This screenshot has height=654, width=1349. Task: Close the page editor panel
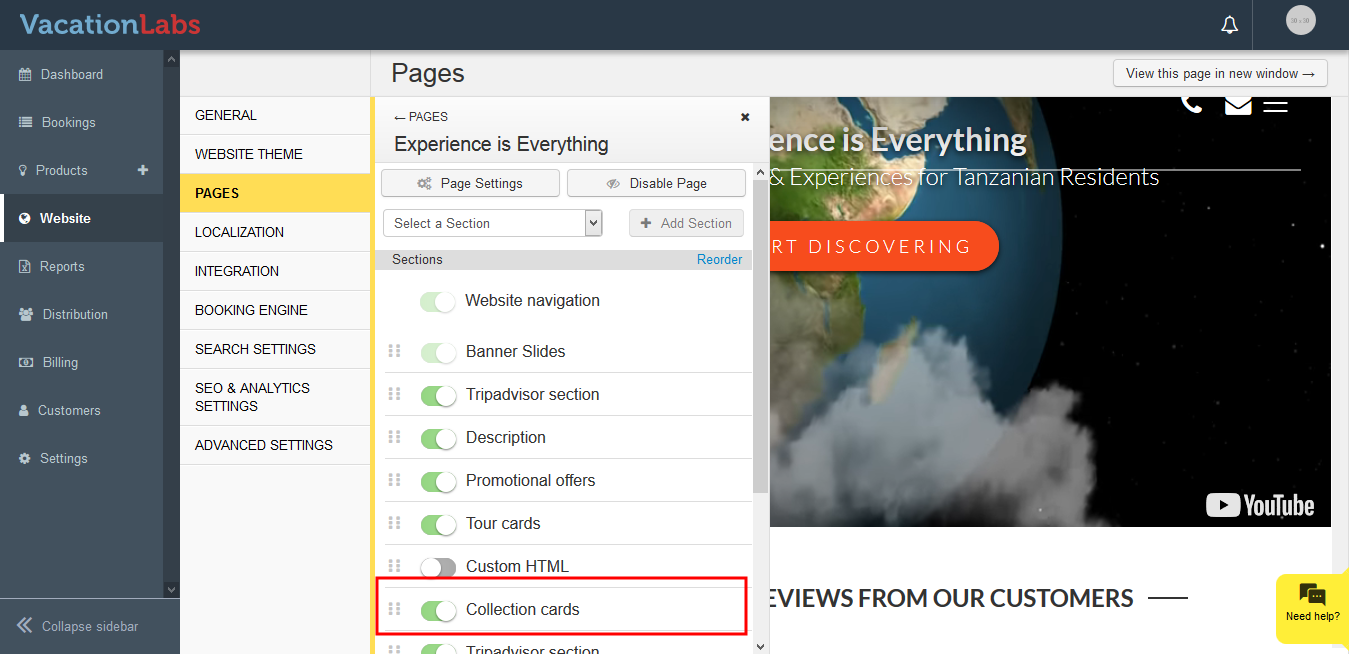click(745, 117)
